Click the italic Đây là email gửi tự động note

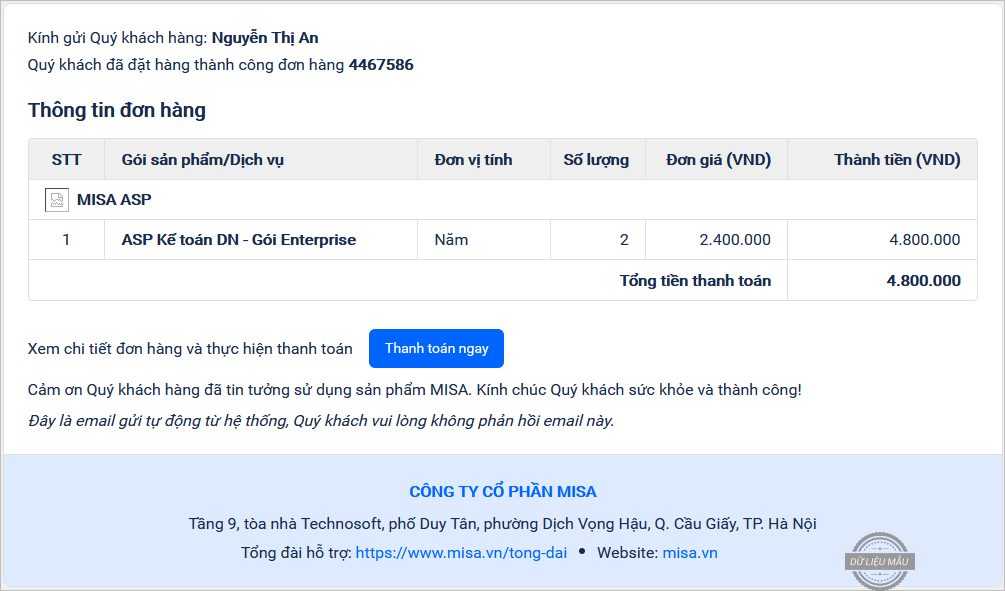pyautogui.click(x=321, y=420)
